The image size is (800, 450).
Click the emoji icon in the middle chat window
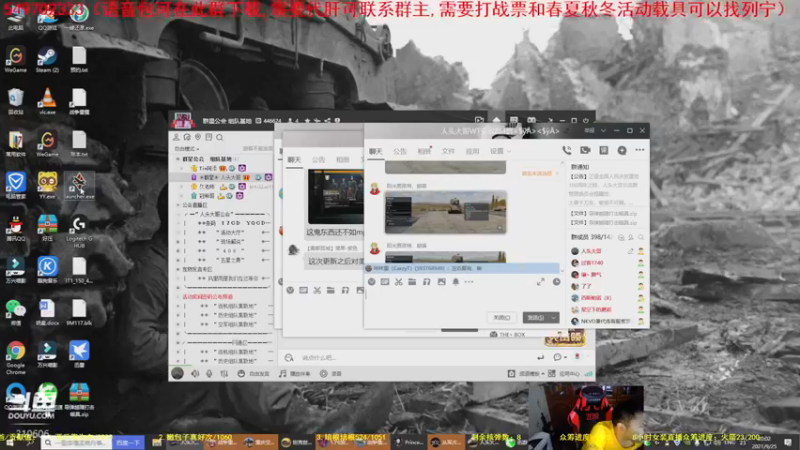pyautogui.click(x=290, y=290)
